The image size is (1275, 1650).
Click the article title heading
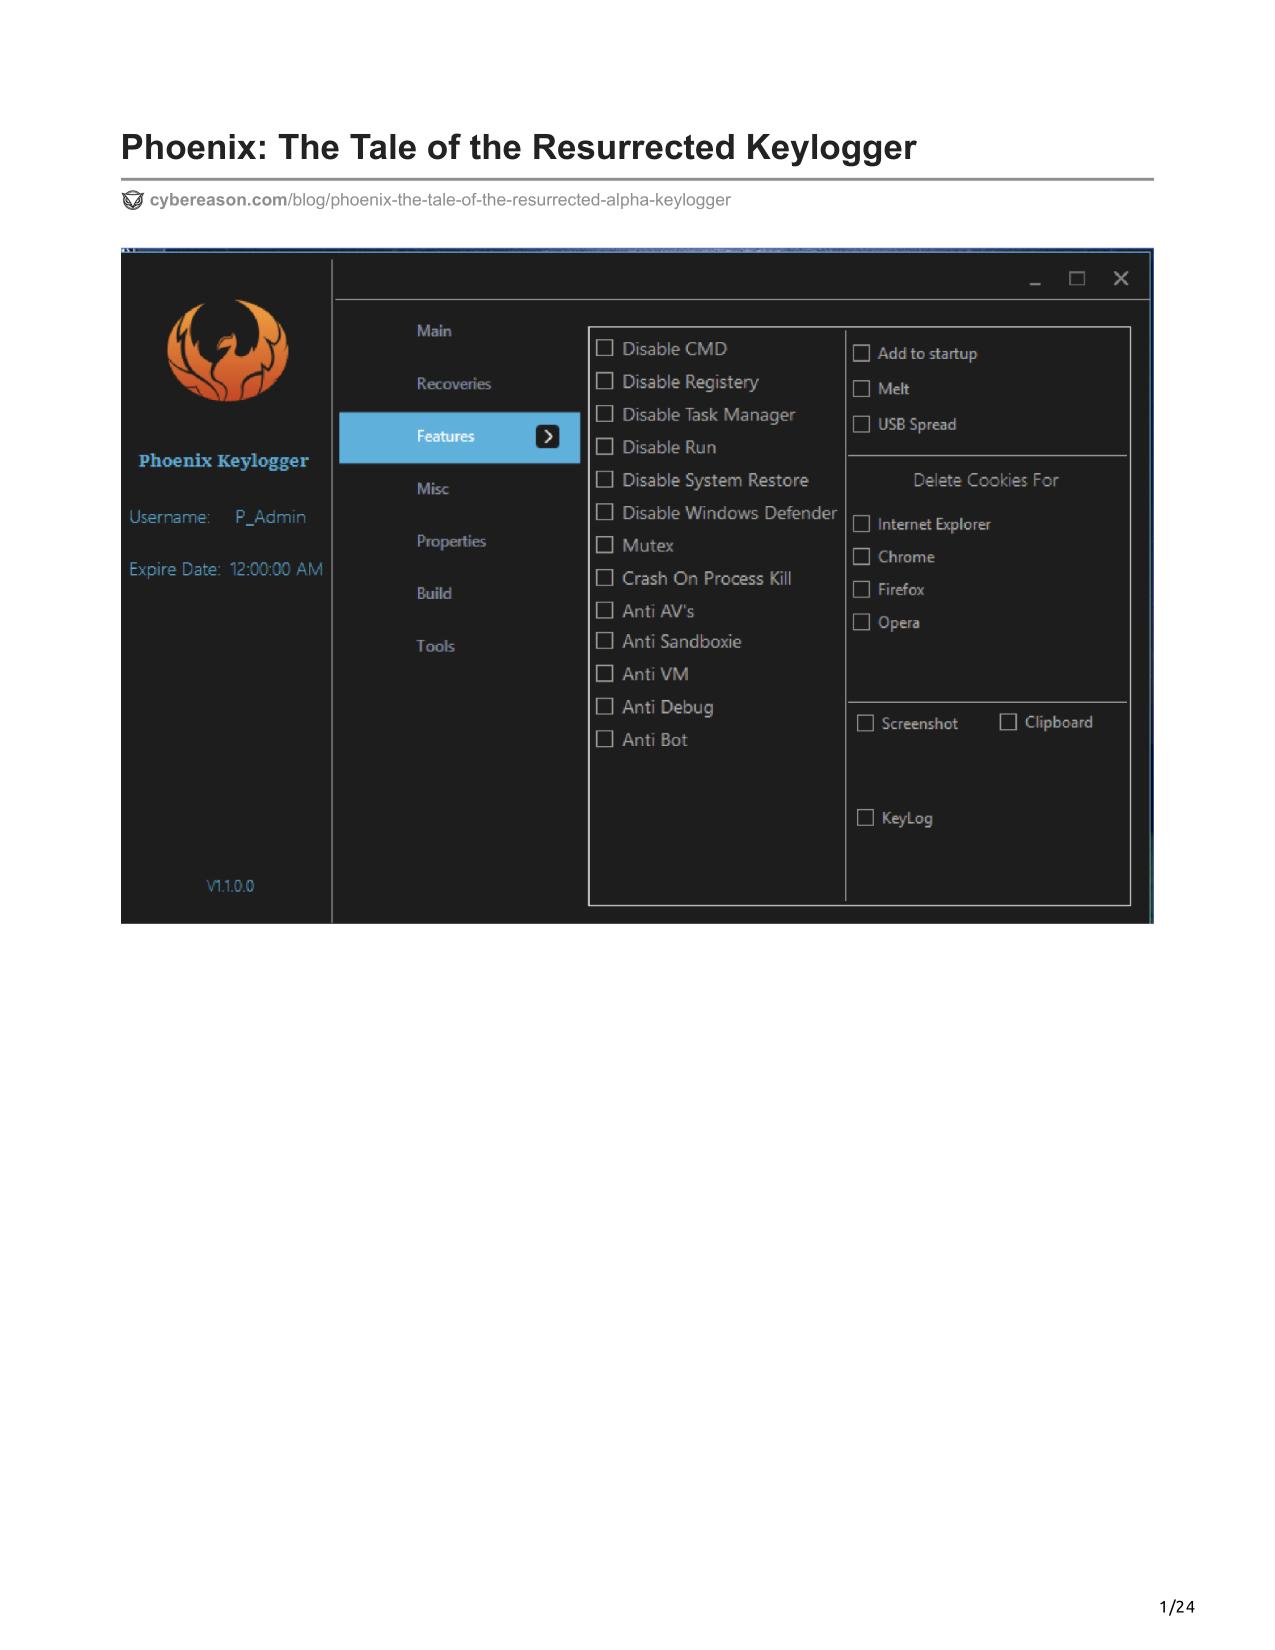(x=519, y=147)
